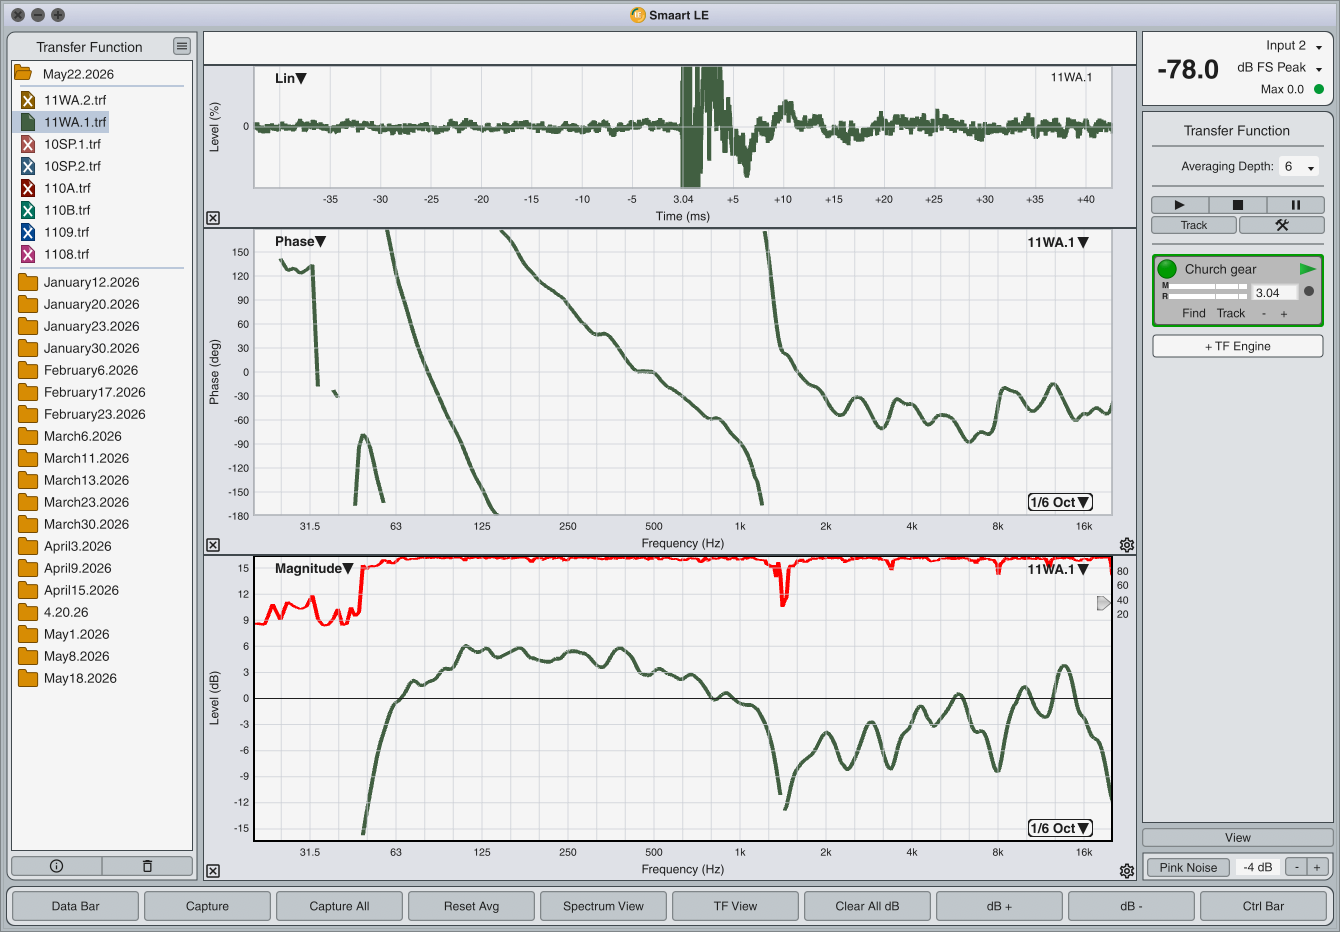Viewport: 1340px width, 932px height.
Task: Toggle the Church gear green active indicator
Action: pos(1167,269)
